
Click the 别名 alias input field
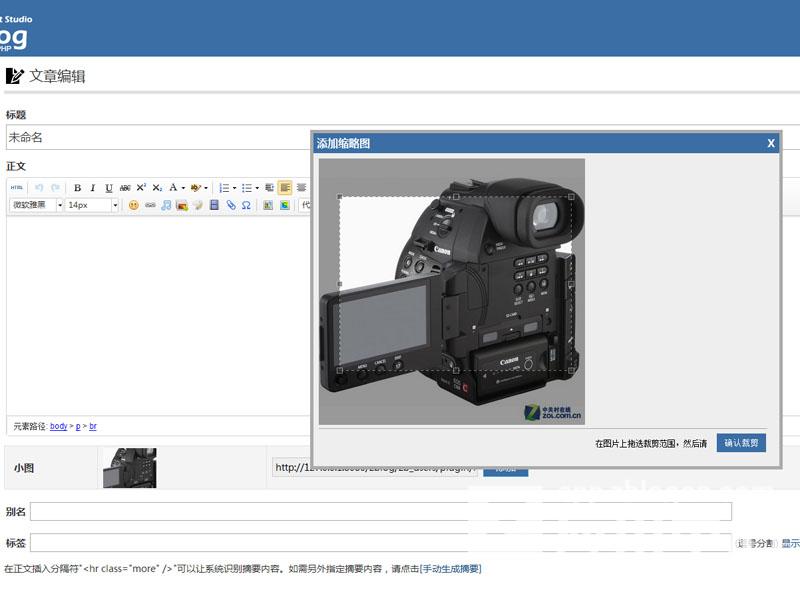[380, 511]
